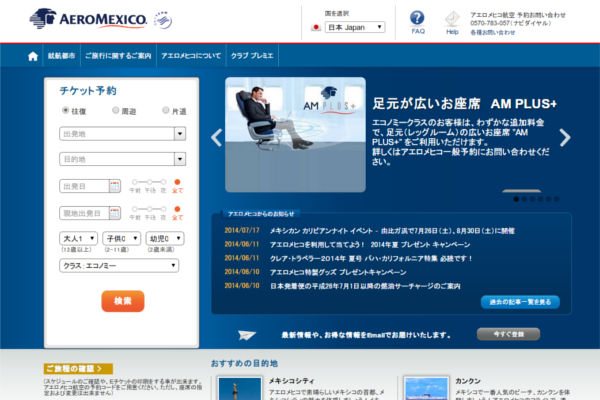Image resolution: width=600 pixels, height=400 pixels.
Task: Click the last carousel pagination dot
Action: click(556, 199)
